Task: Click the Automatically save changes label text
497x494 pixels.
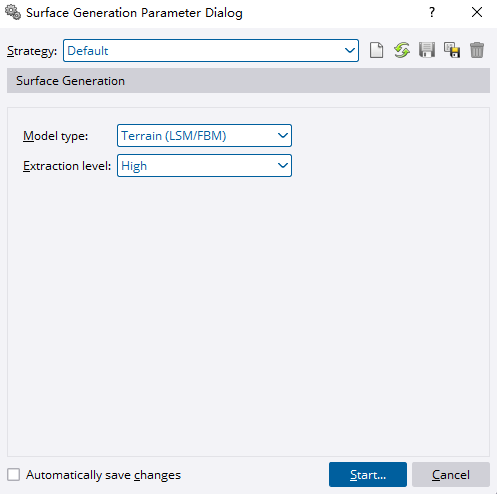Action: click(103, 475)
